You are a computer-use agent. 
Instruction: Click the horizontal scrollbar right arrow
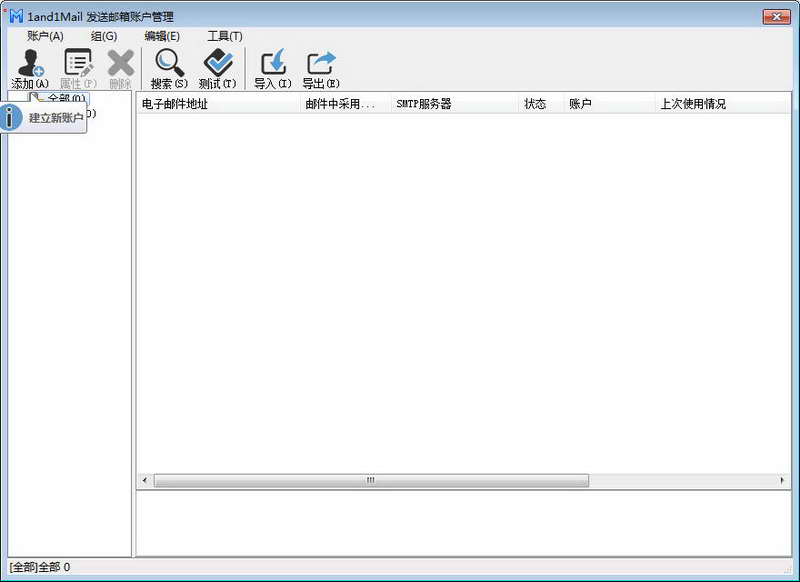(x=783, y=481)
